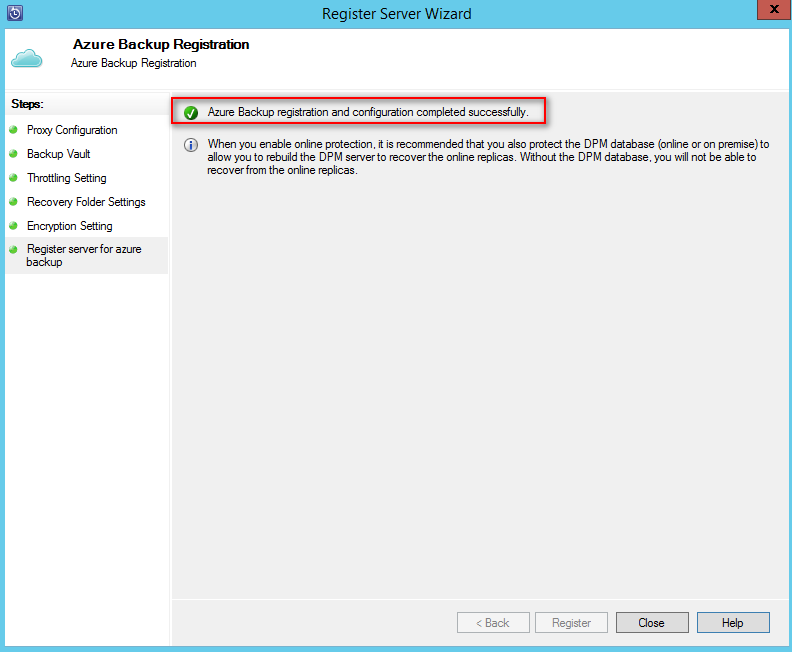
Task: Close the Register Server Wizard window
Action: tap(774, 10)
